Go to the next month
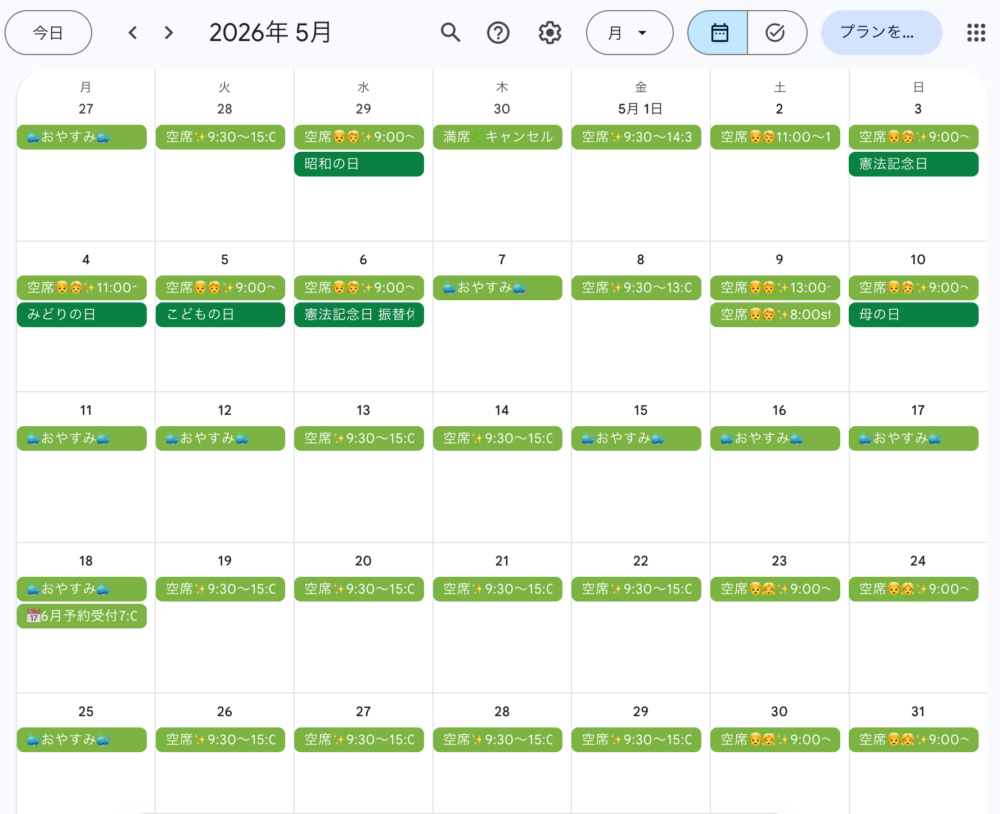1000x814 pixels. pos(169,33)
